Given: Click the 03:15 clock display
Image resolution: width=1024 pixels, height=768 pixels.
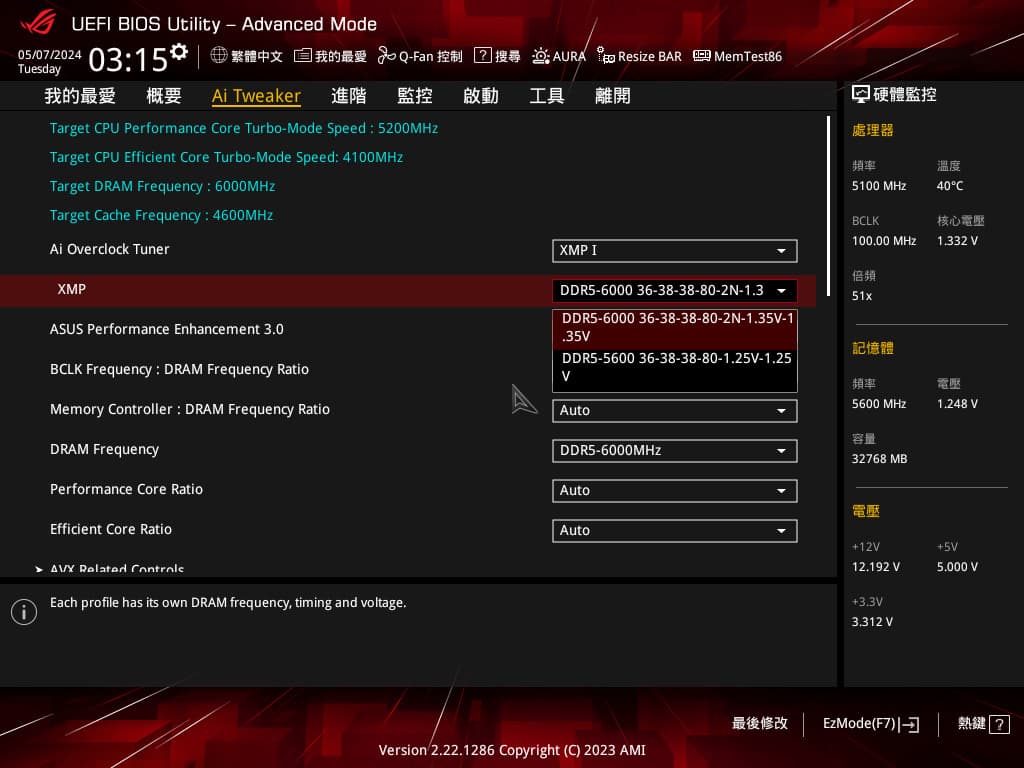Looking at the screenshot, I should tap(128, 60).
